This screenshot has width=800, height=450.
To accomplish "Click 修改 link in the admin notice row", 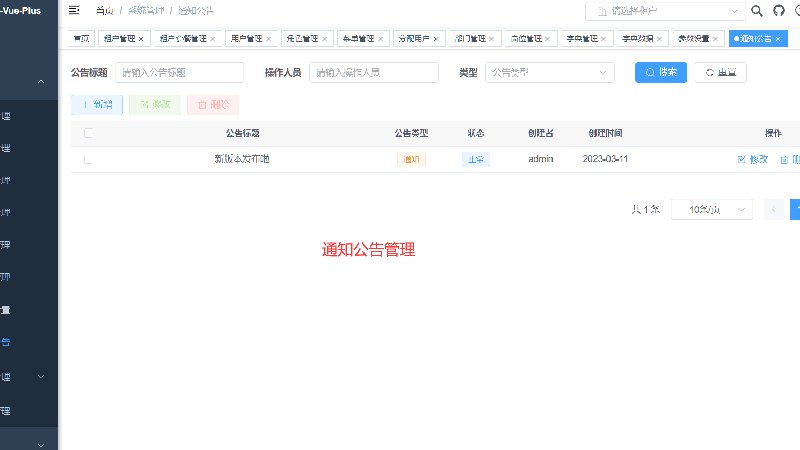I will pyautogui.click(x=753, y=159).
